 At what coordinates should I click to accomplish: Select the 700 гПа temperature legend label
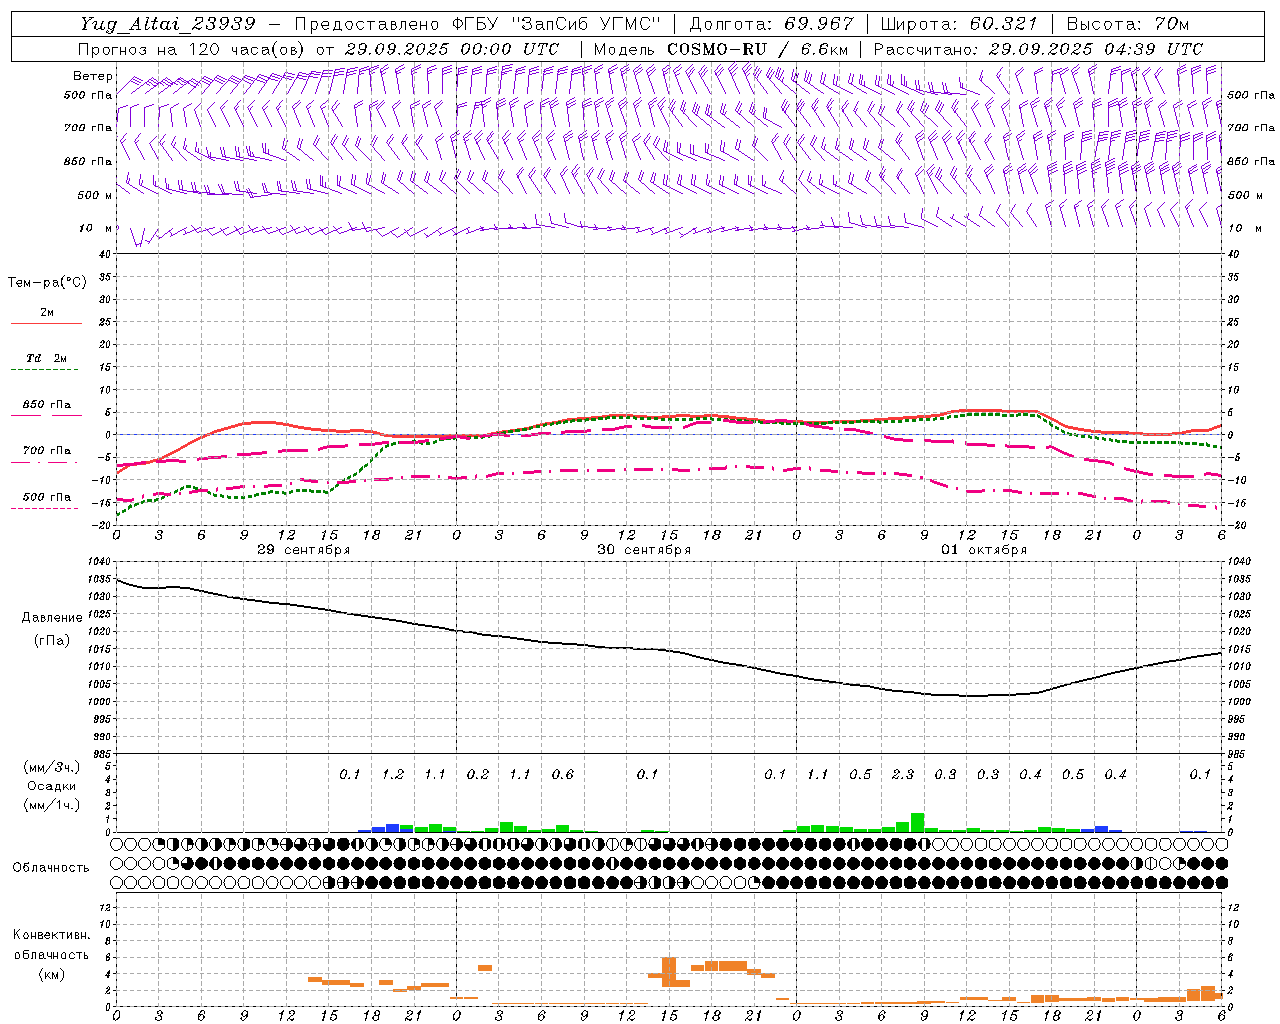click(47, 451)
